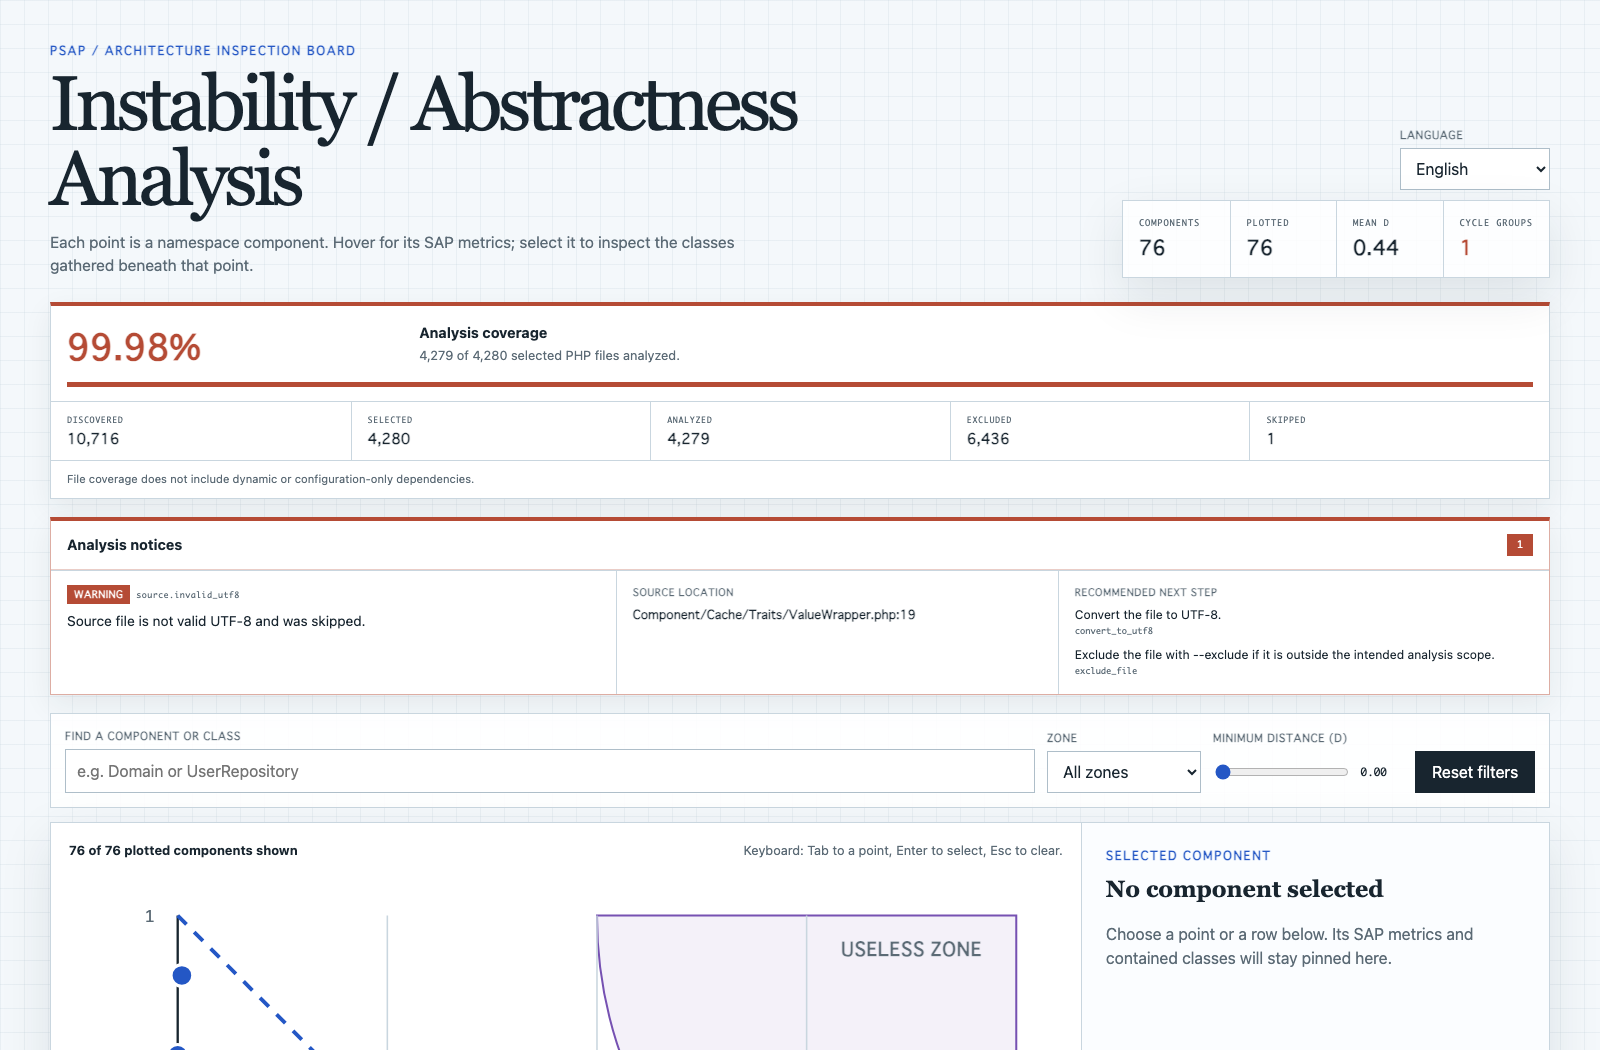Click the Analyzed value 4,279
The height and width of the screenshot is (1050, 1600).
[689, 439]
